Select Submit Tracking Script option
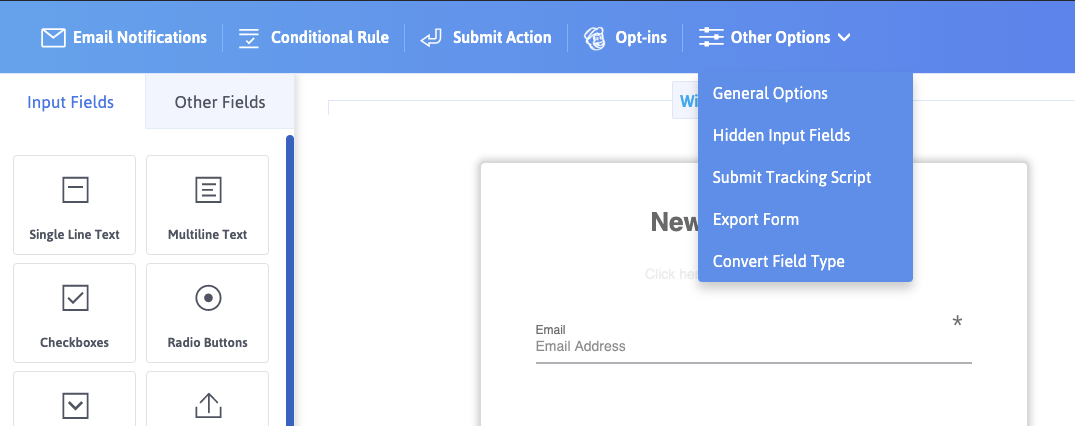 pyautogui.click(x=792, y=177)
